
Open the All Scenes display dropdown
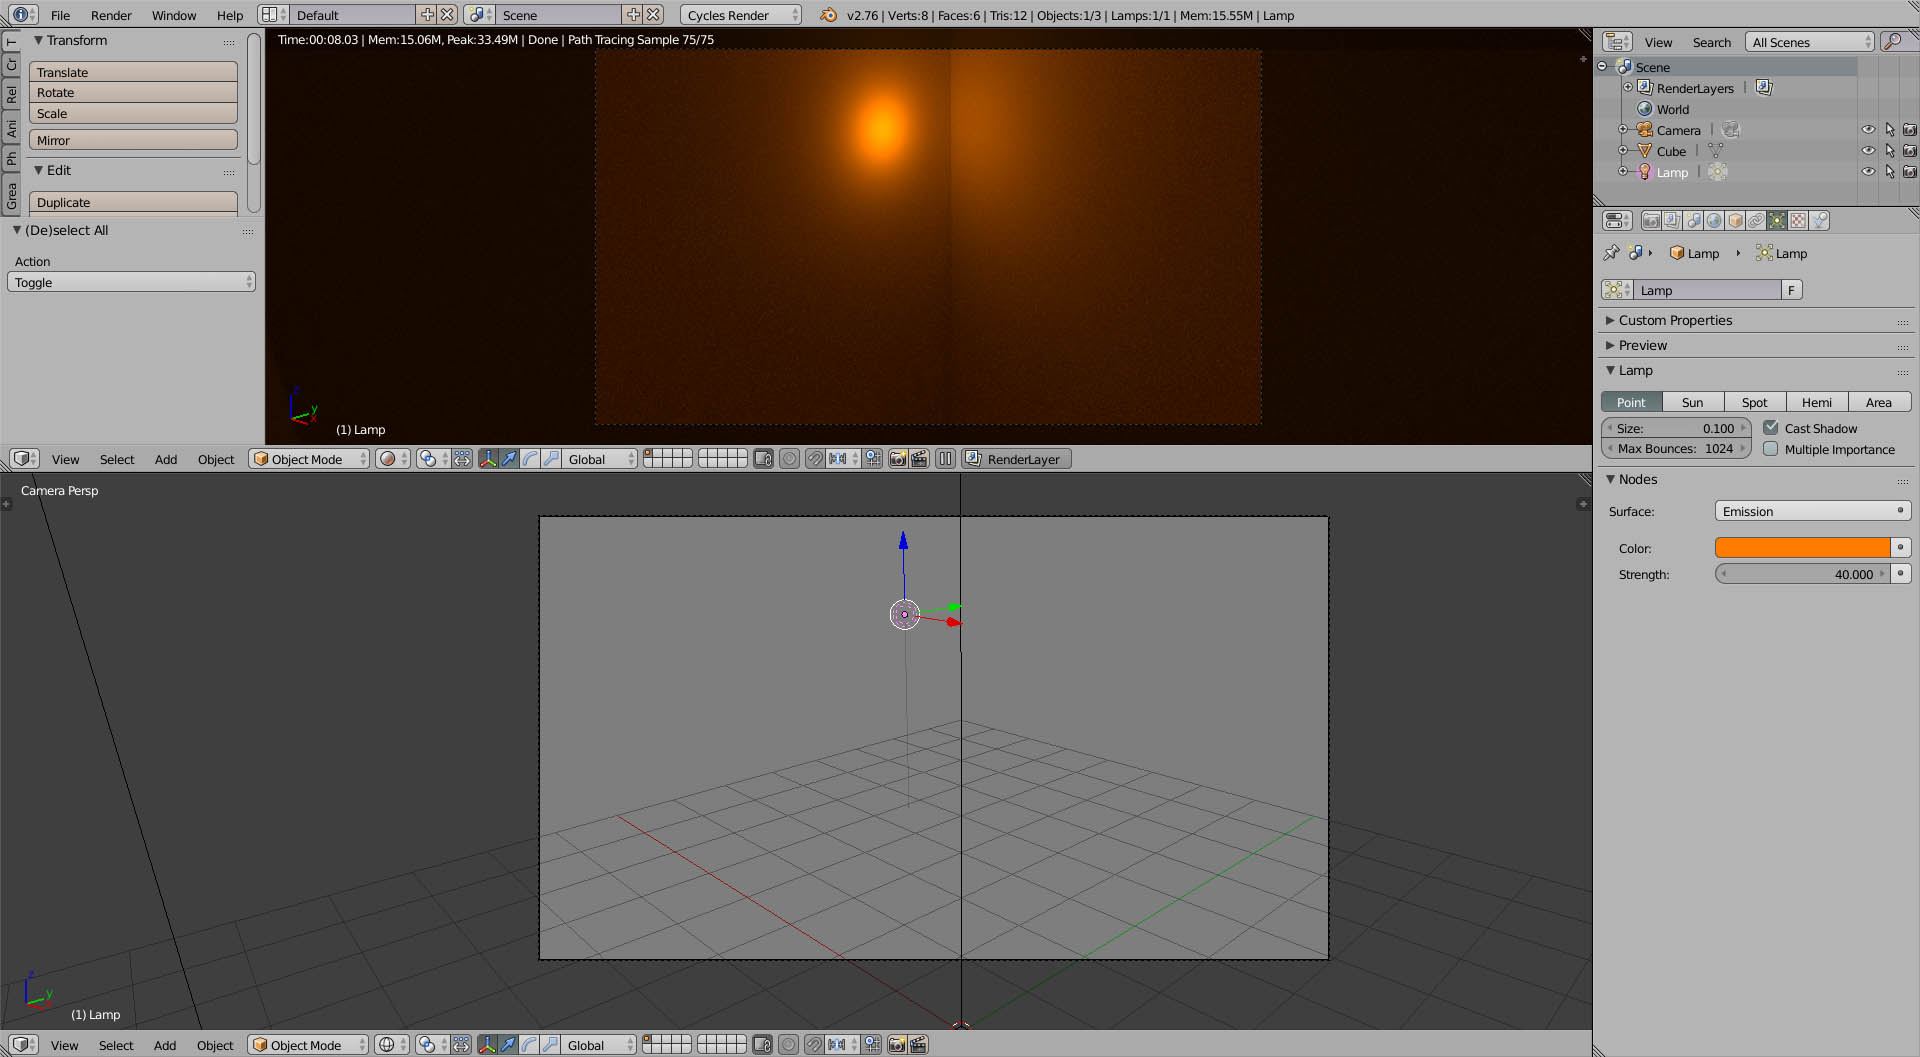1810,42
